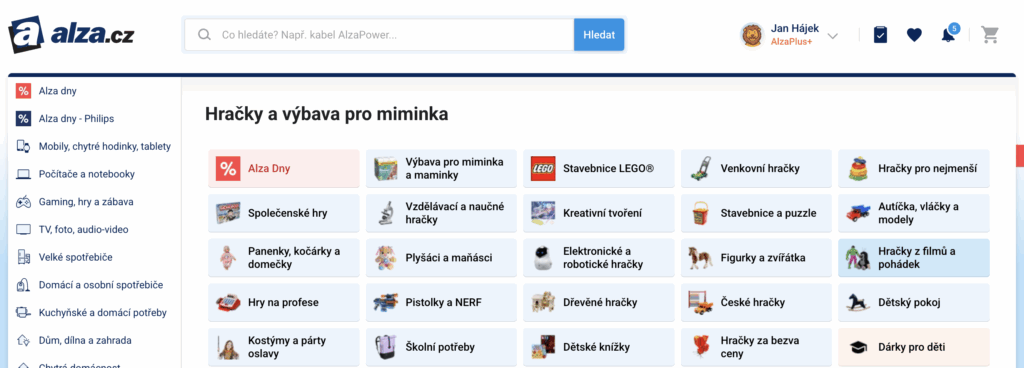Click the Hledat search button

(599, 35)
